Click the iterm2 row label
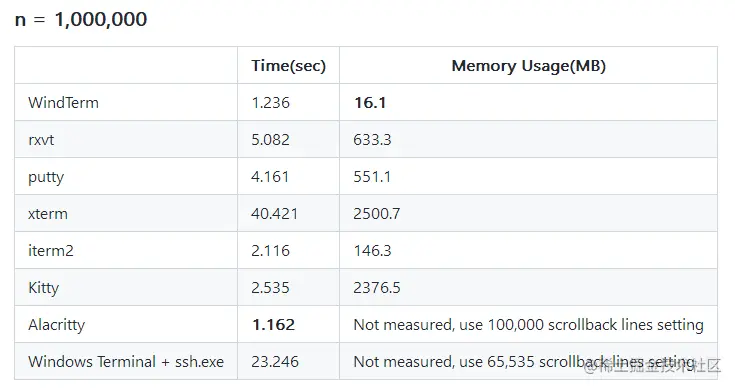This screenshot has height=388, width=735. click(x=51, y=251)
